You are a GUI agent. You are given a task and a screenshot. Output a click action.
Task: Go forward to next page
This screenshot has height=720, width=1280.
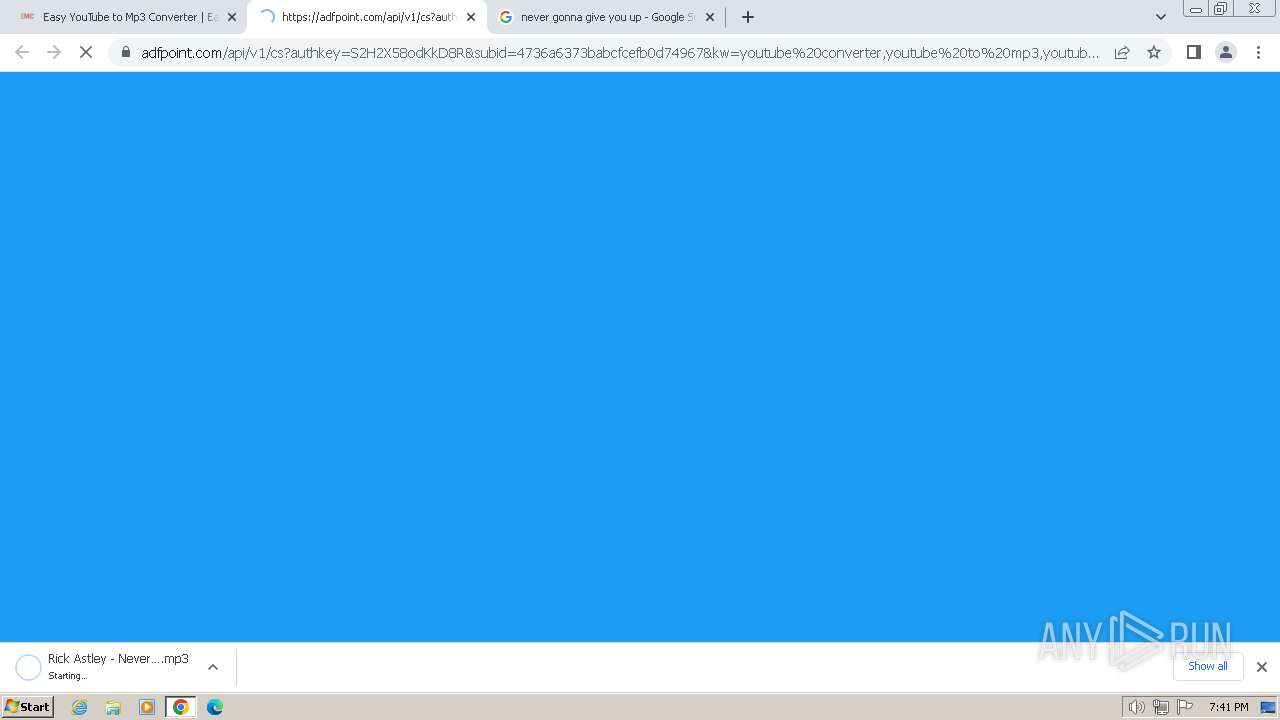(x=54, y=52)
